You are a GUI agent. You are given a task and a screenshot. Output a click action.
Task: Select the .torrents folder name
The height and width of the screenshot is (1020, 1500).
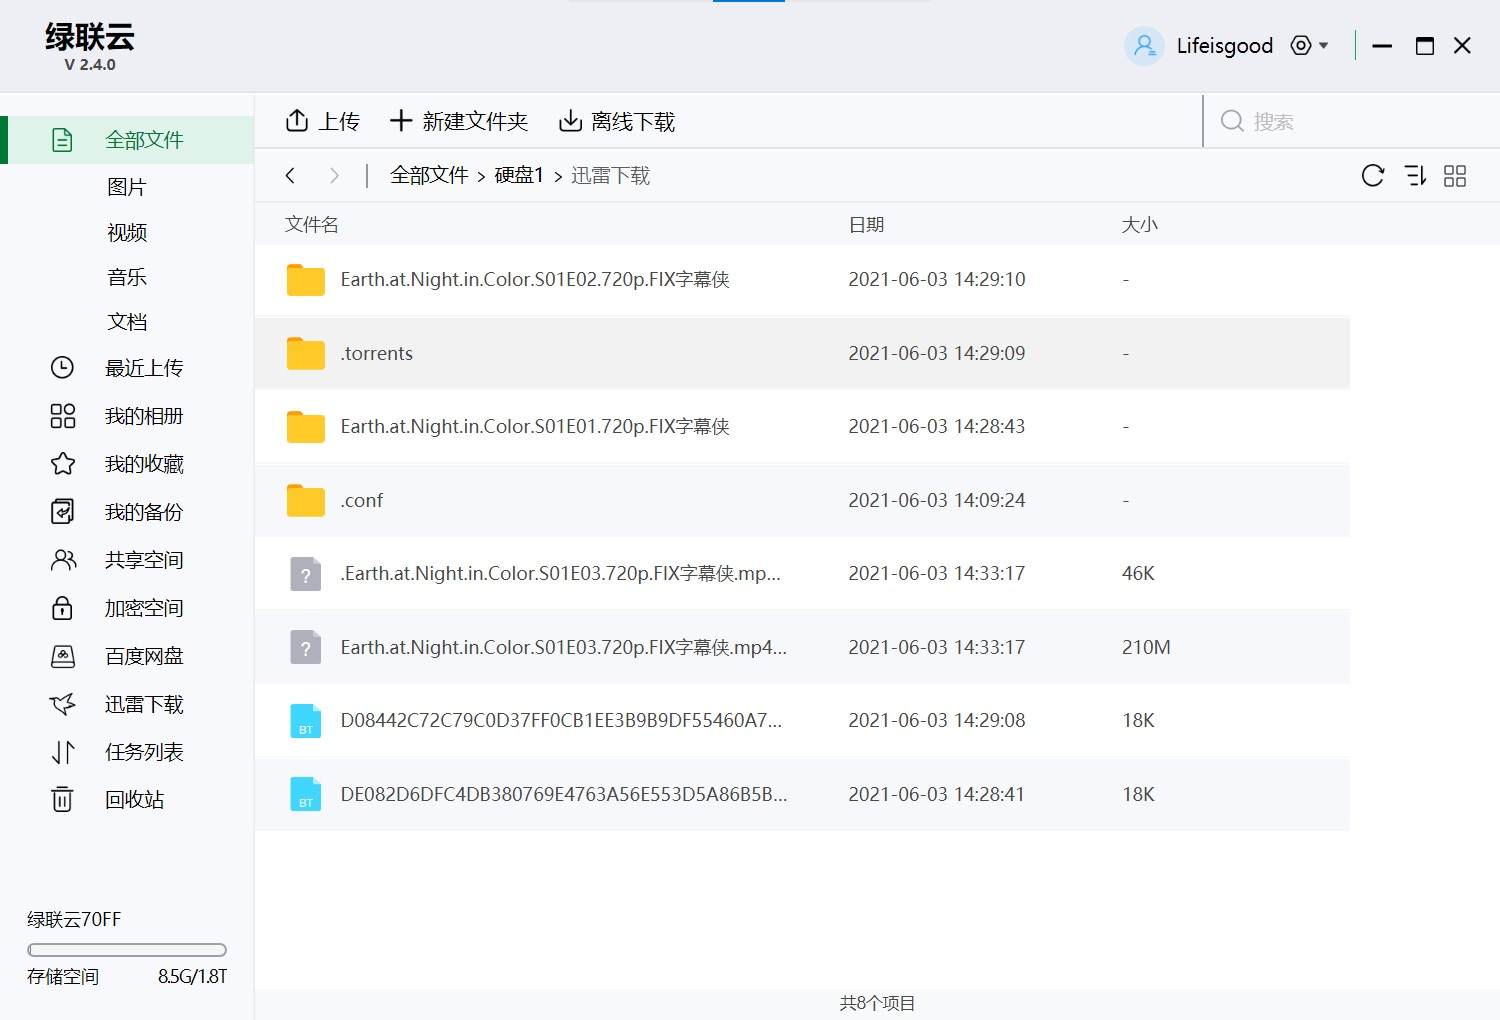(x=376, y=353)
